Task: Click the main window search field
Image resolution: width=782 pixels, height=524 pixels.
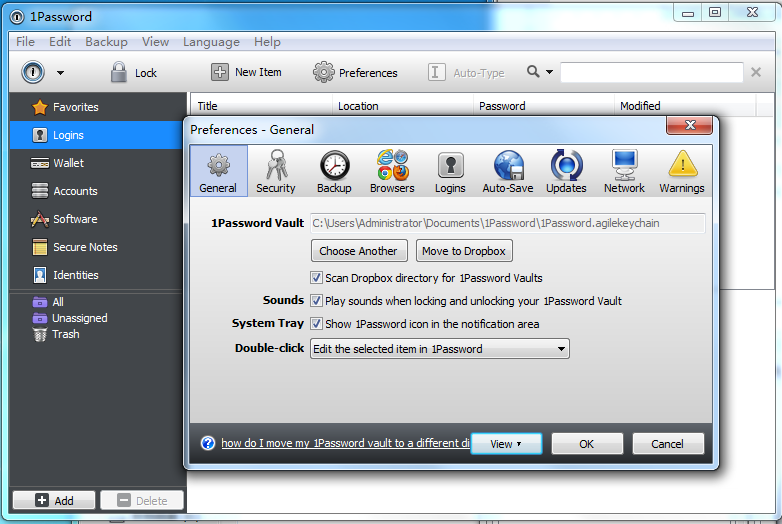Action: click(651, 72)
